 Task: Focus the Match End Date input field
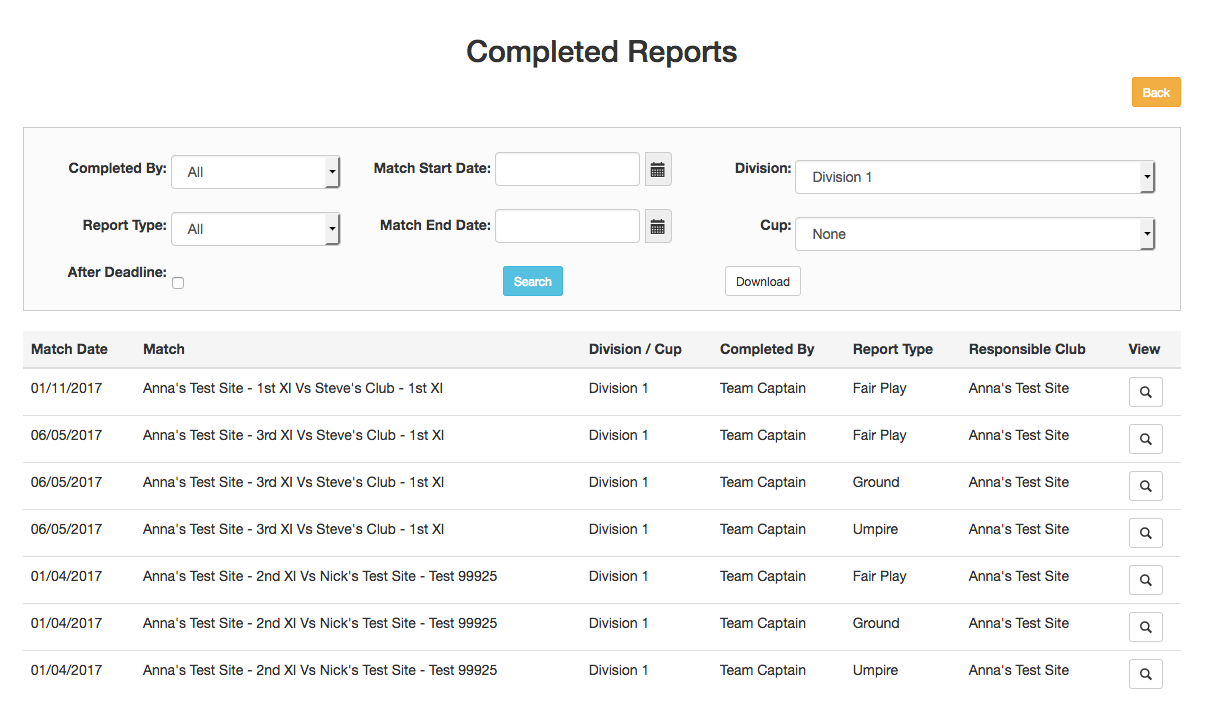(x=567, y=226)
